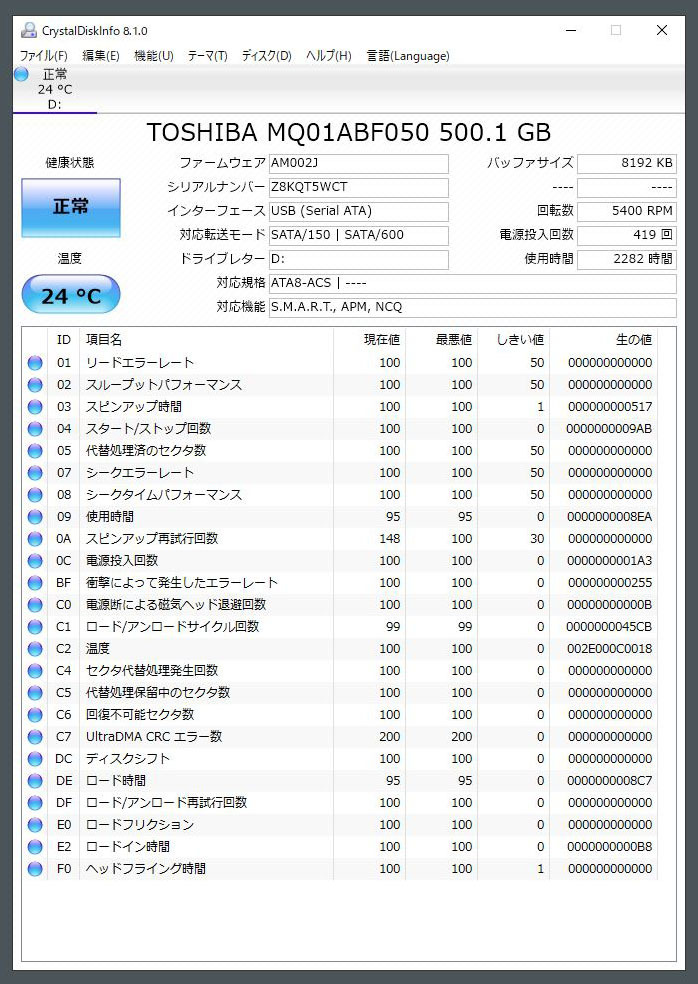
Task: Click the 項目名 column header
Action: pos(206,340)
